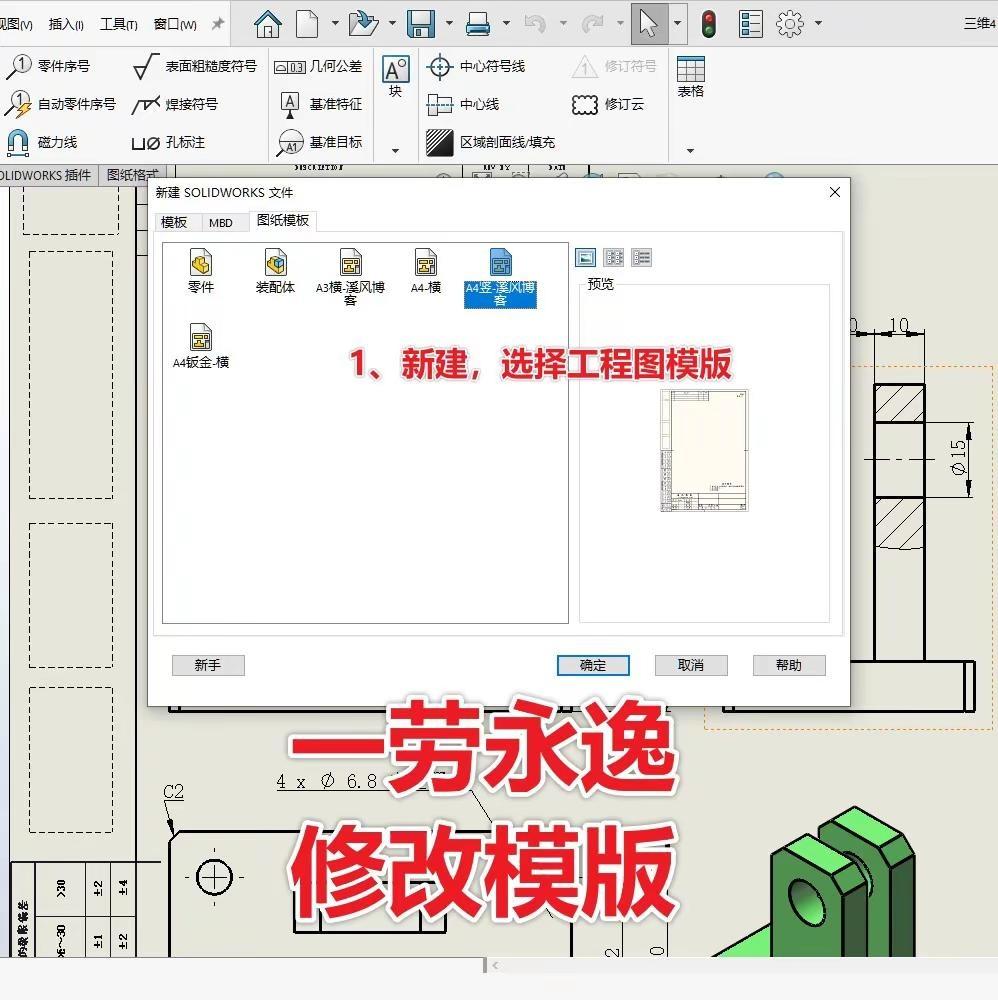Viewport: 998px width, 1000px height.
Task: Expand the 块 block dropdown arrow
Action: [395, 151]
